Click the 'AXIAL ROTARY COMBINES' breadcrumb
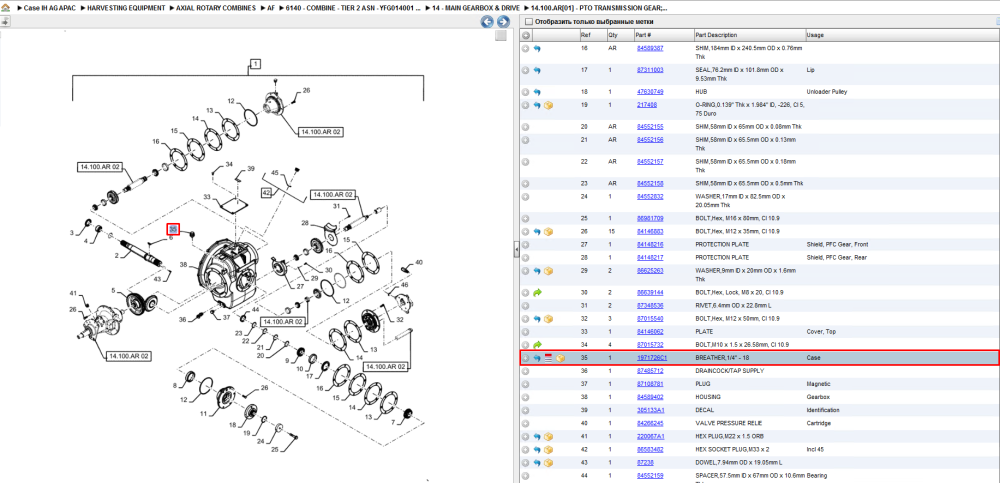1000x483 pixels. tap(218, 8)
